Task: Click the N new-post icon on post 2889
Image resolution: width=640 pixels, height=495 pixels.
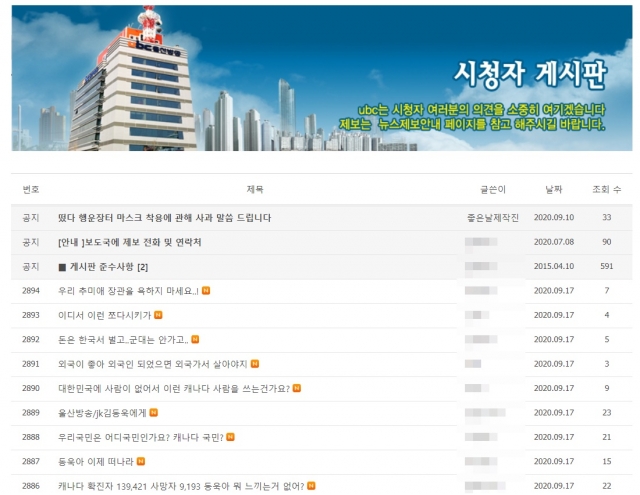Action: (153, 413)
